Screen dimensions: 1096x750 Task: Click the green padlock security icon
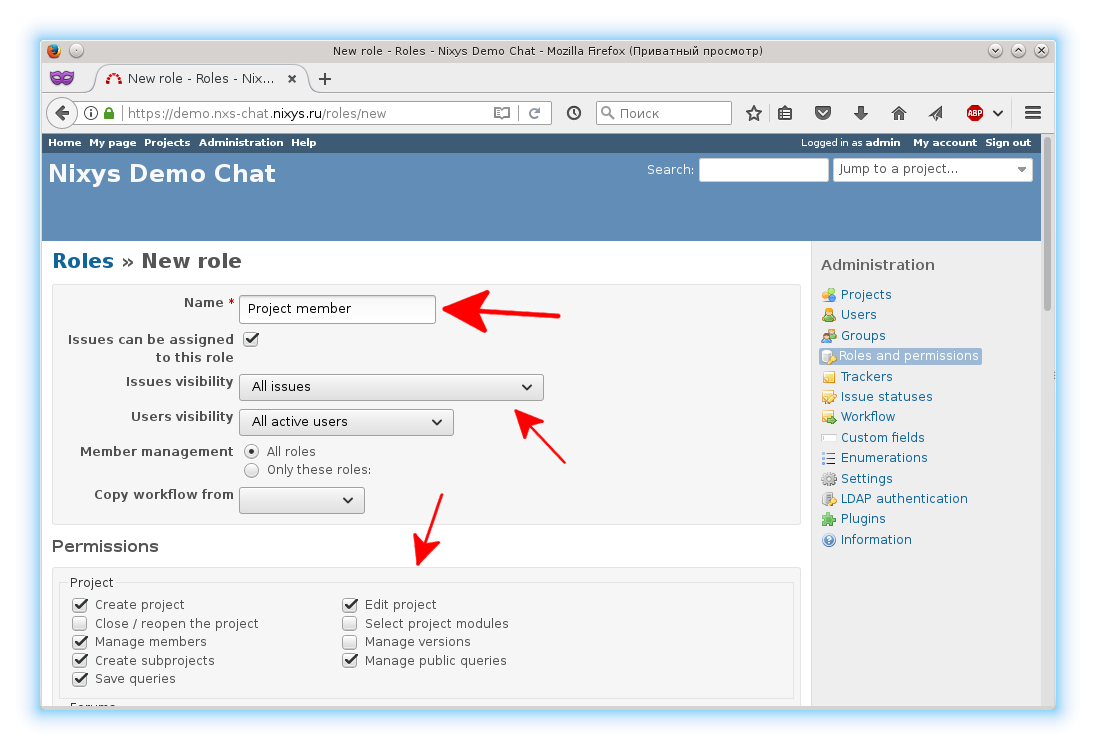coord(109,113)
